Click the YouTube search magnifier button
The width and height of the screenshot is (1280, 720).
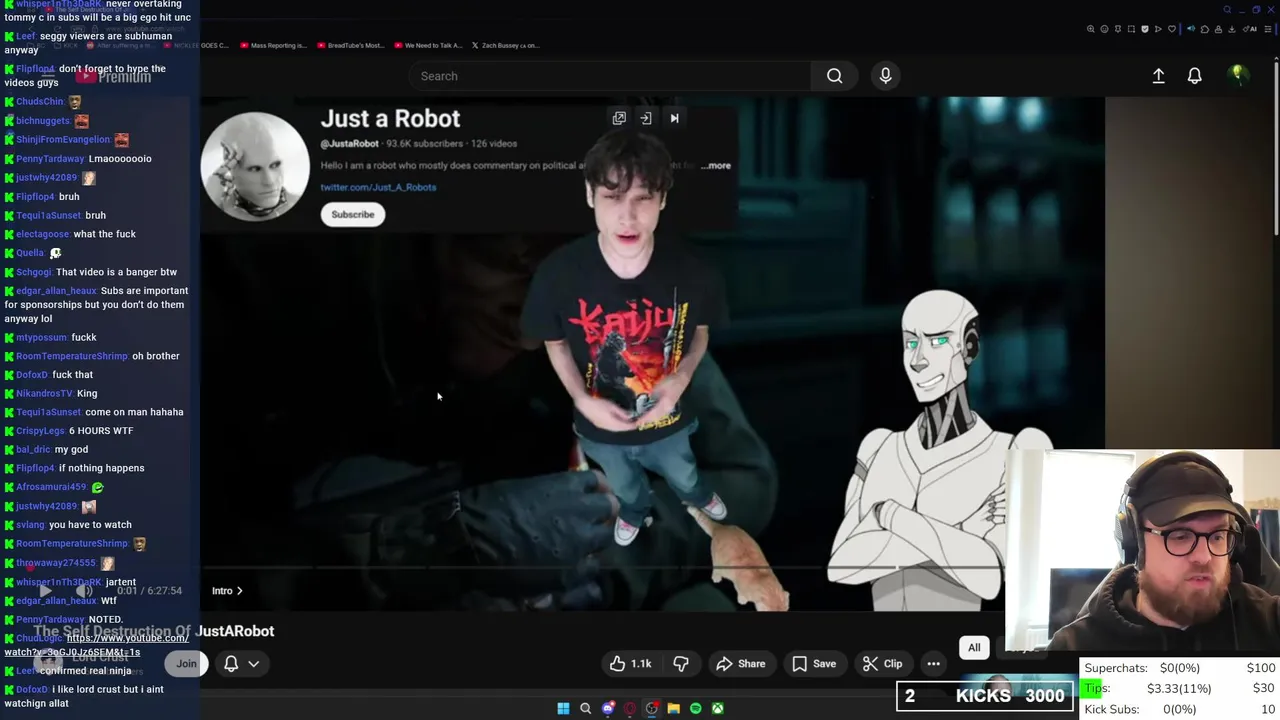pos(834,76)
